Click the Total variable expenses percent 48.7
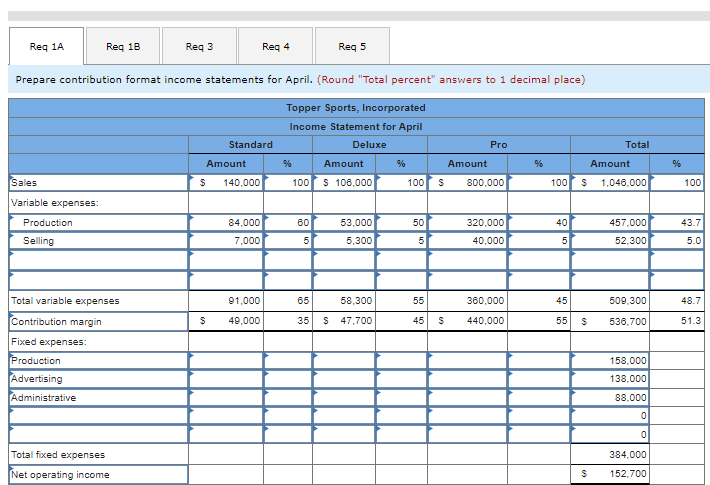This screenshot has width=710, height=485. (677, 301)
